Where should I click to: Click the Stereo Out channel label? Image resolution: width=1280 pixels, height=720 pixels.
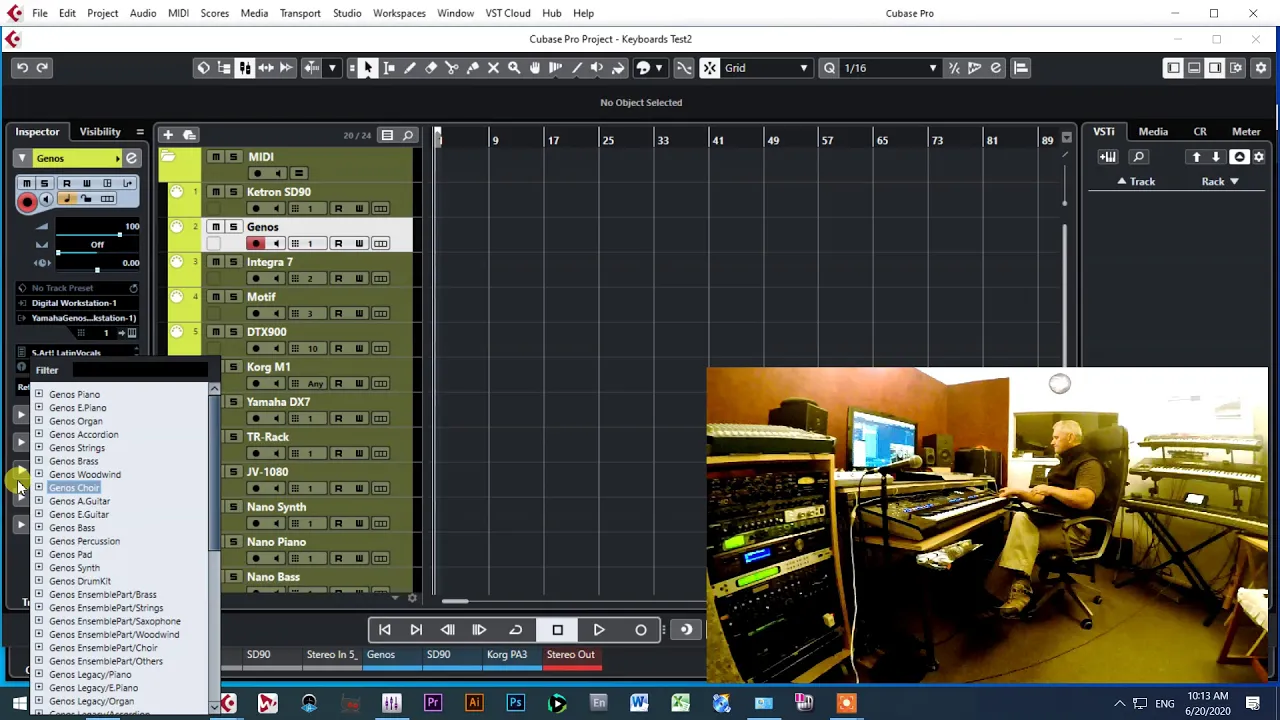(570, 655)
